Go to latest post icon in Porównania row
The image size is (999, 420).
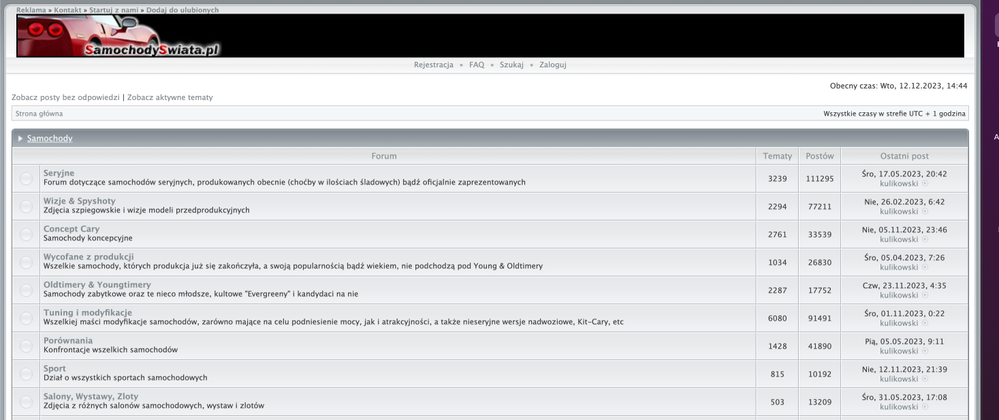[x=925, y=352]
